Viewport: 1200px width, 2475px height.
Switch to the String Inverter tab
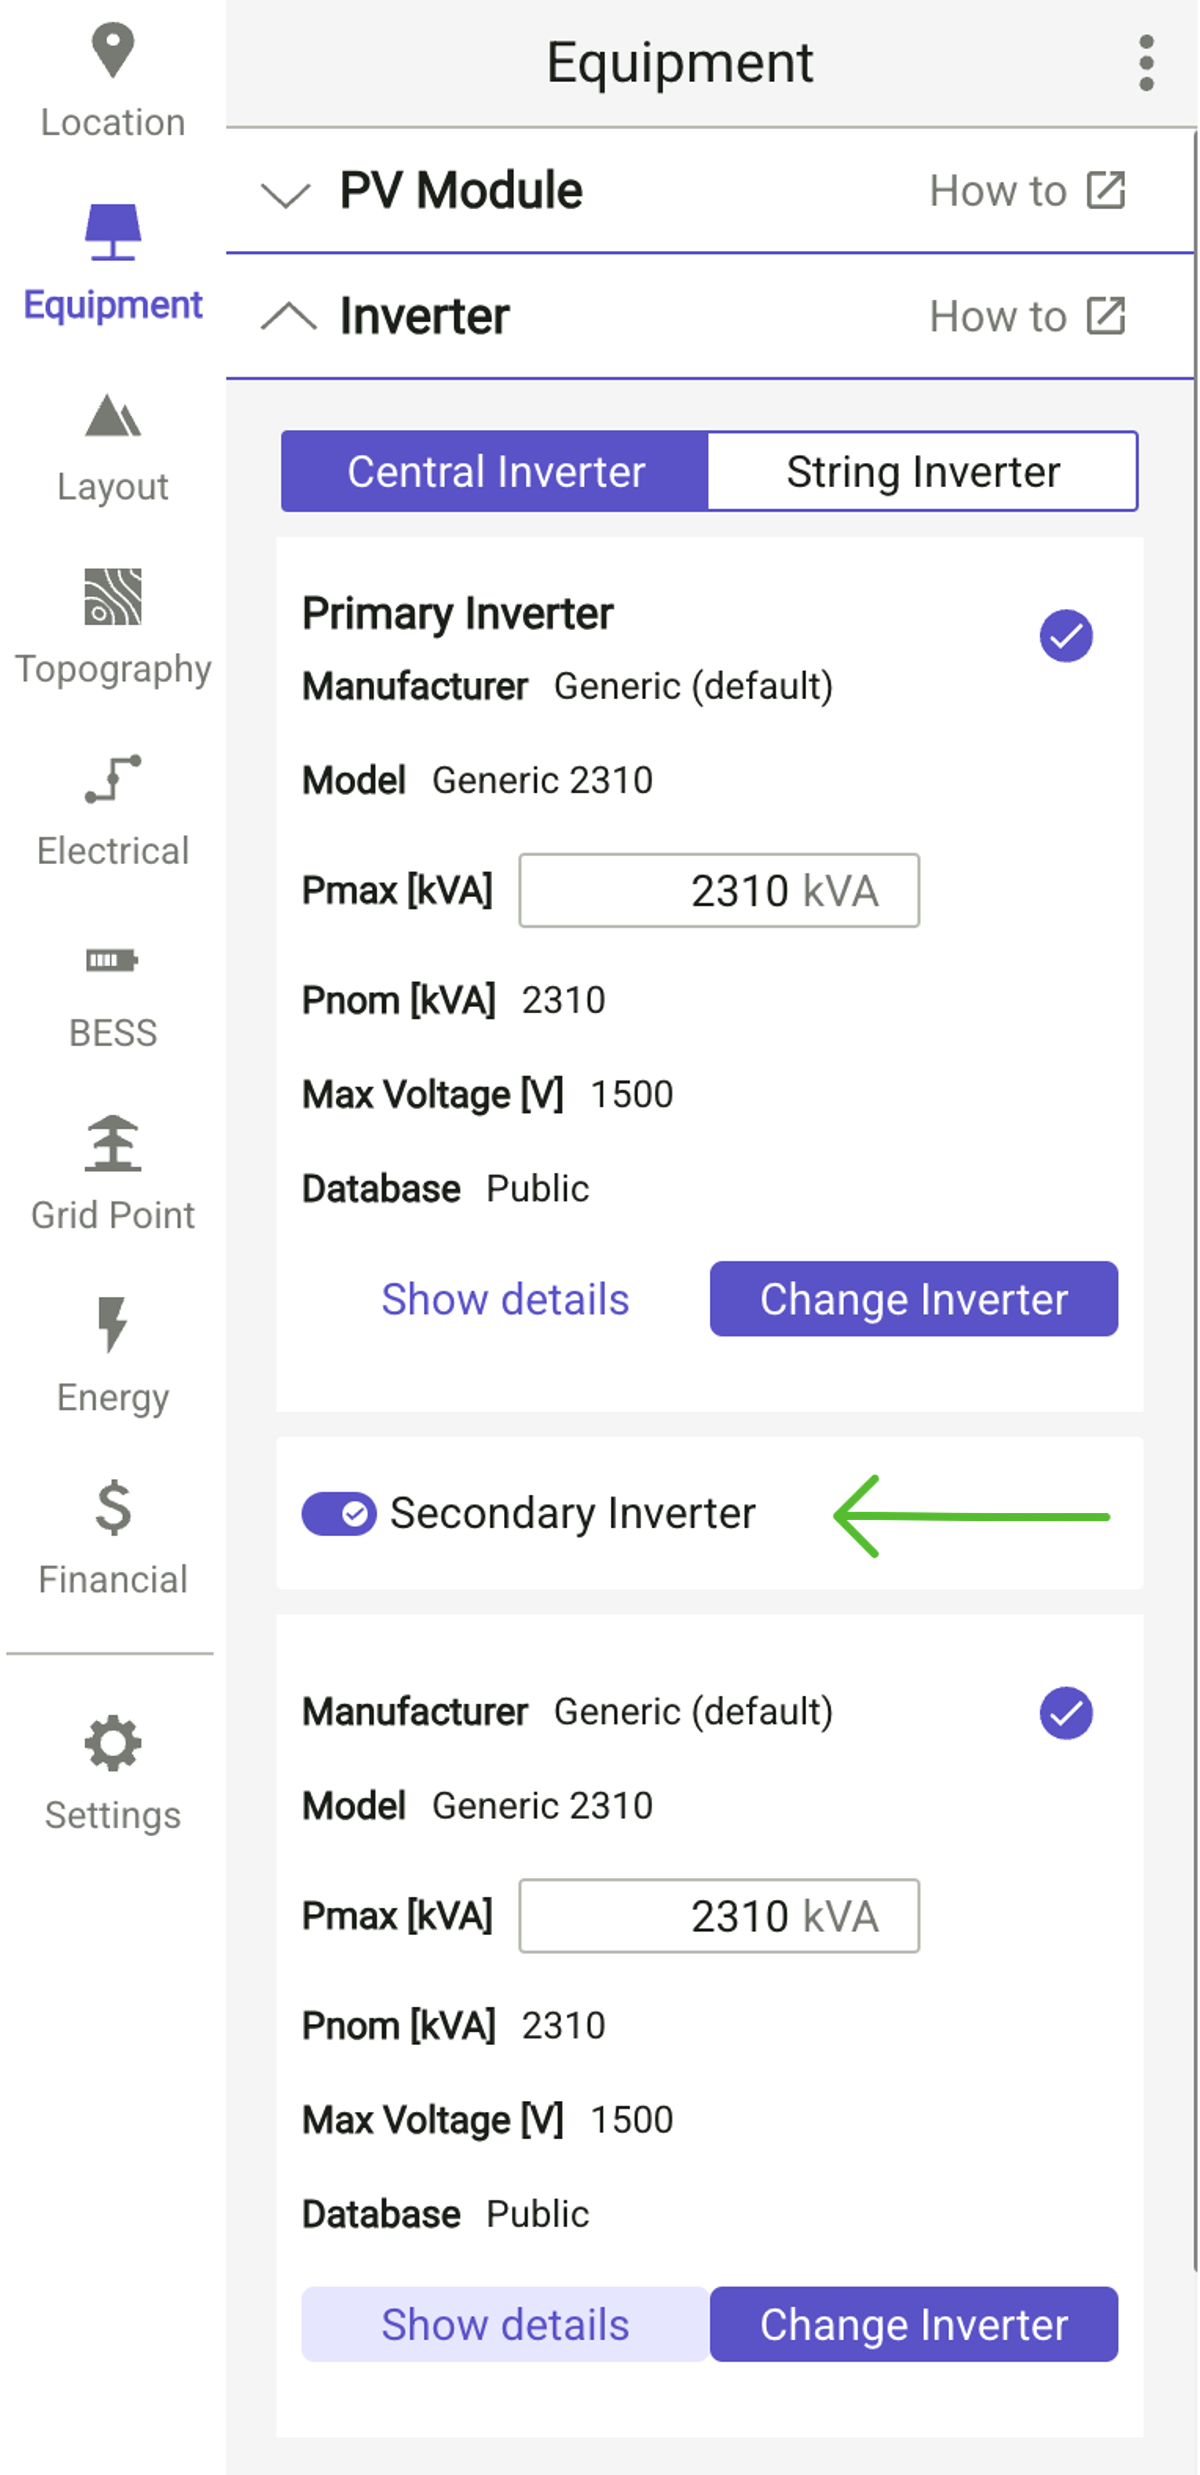[x=922, y=470]
